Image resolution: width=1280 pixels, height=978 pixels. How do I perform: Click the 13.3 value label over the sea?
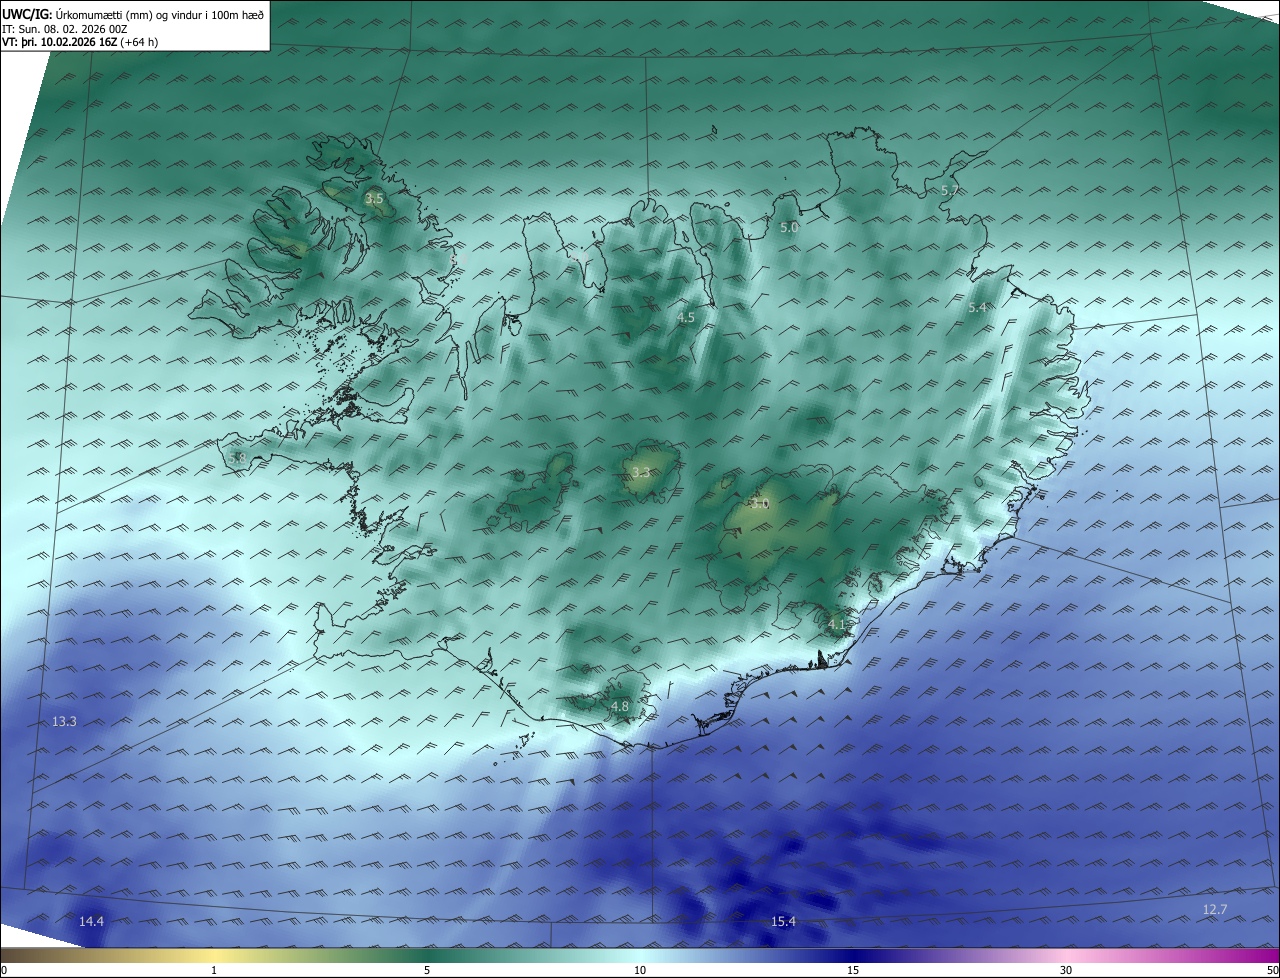click(64, 721)
